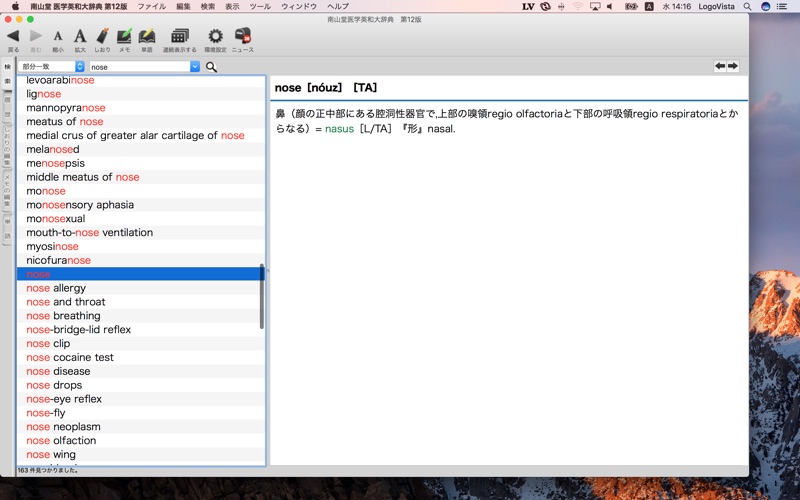Open the ヘルプ menu
Screen dimensions: 800x500
(x=338, y=7)
